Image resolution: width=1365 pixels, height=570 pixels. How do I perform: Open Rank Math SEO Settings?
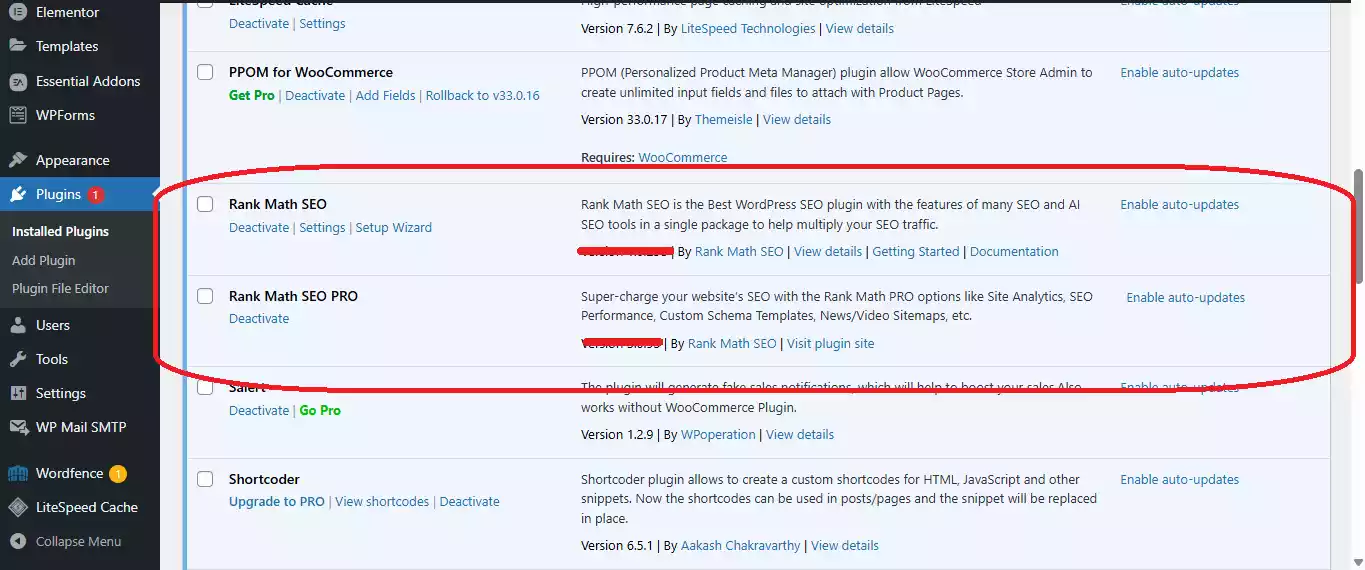pyautogui.click(x=322, y=227)
